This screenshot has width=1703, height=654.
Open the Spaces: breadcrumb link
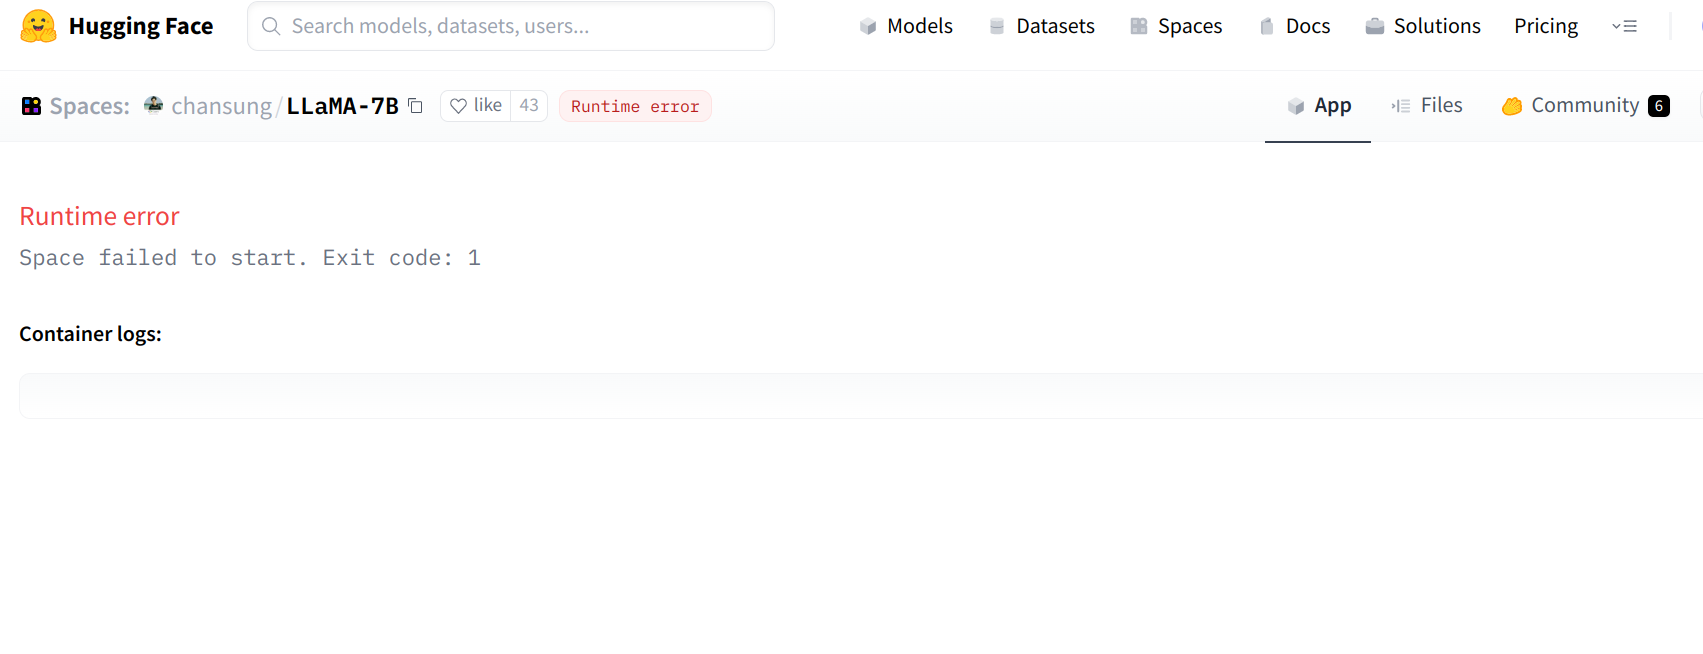90,106
